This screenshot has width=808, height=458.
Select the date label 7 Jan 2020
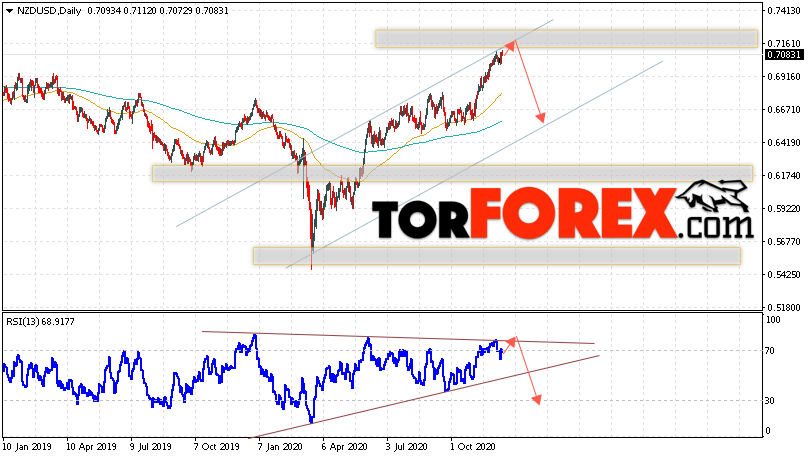coord(280,447)
